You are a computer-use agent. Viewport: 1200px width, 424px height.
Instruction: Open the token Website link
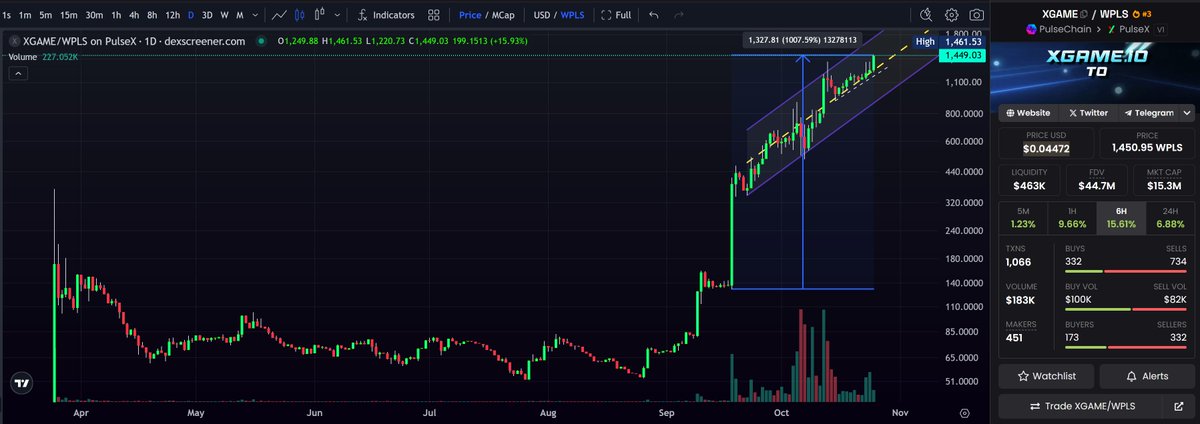[1028, 113]
